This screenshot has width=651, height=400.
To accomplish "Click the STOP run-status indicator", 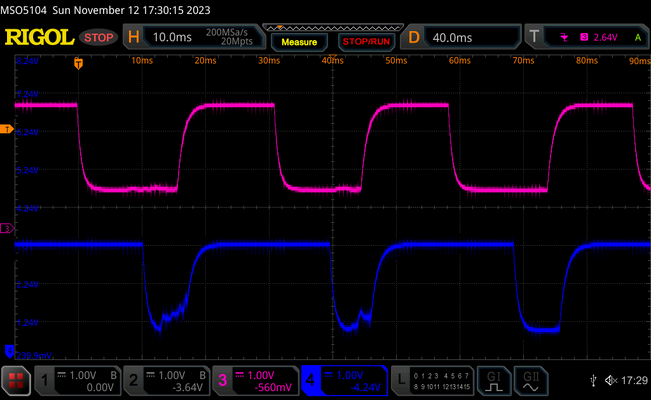I will (x=99, y=37).
